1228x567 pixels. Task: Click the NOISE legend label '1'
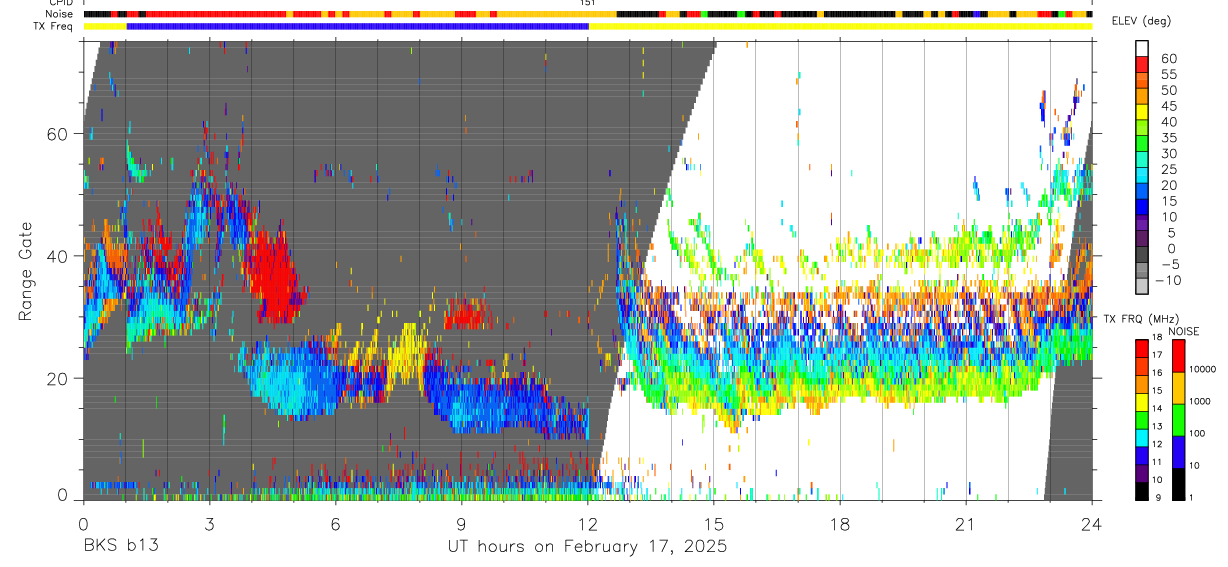coord(1193,497)
